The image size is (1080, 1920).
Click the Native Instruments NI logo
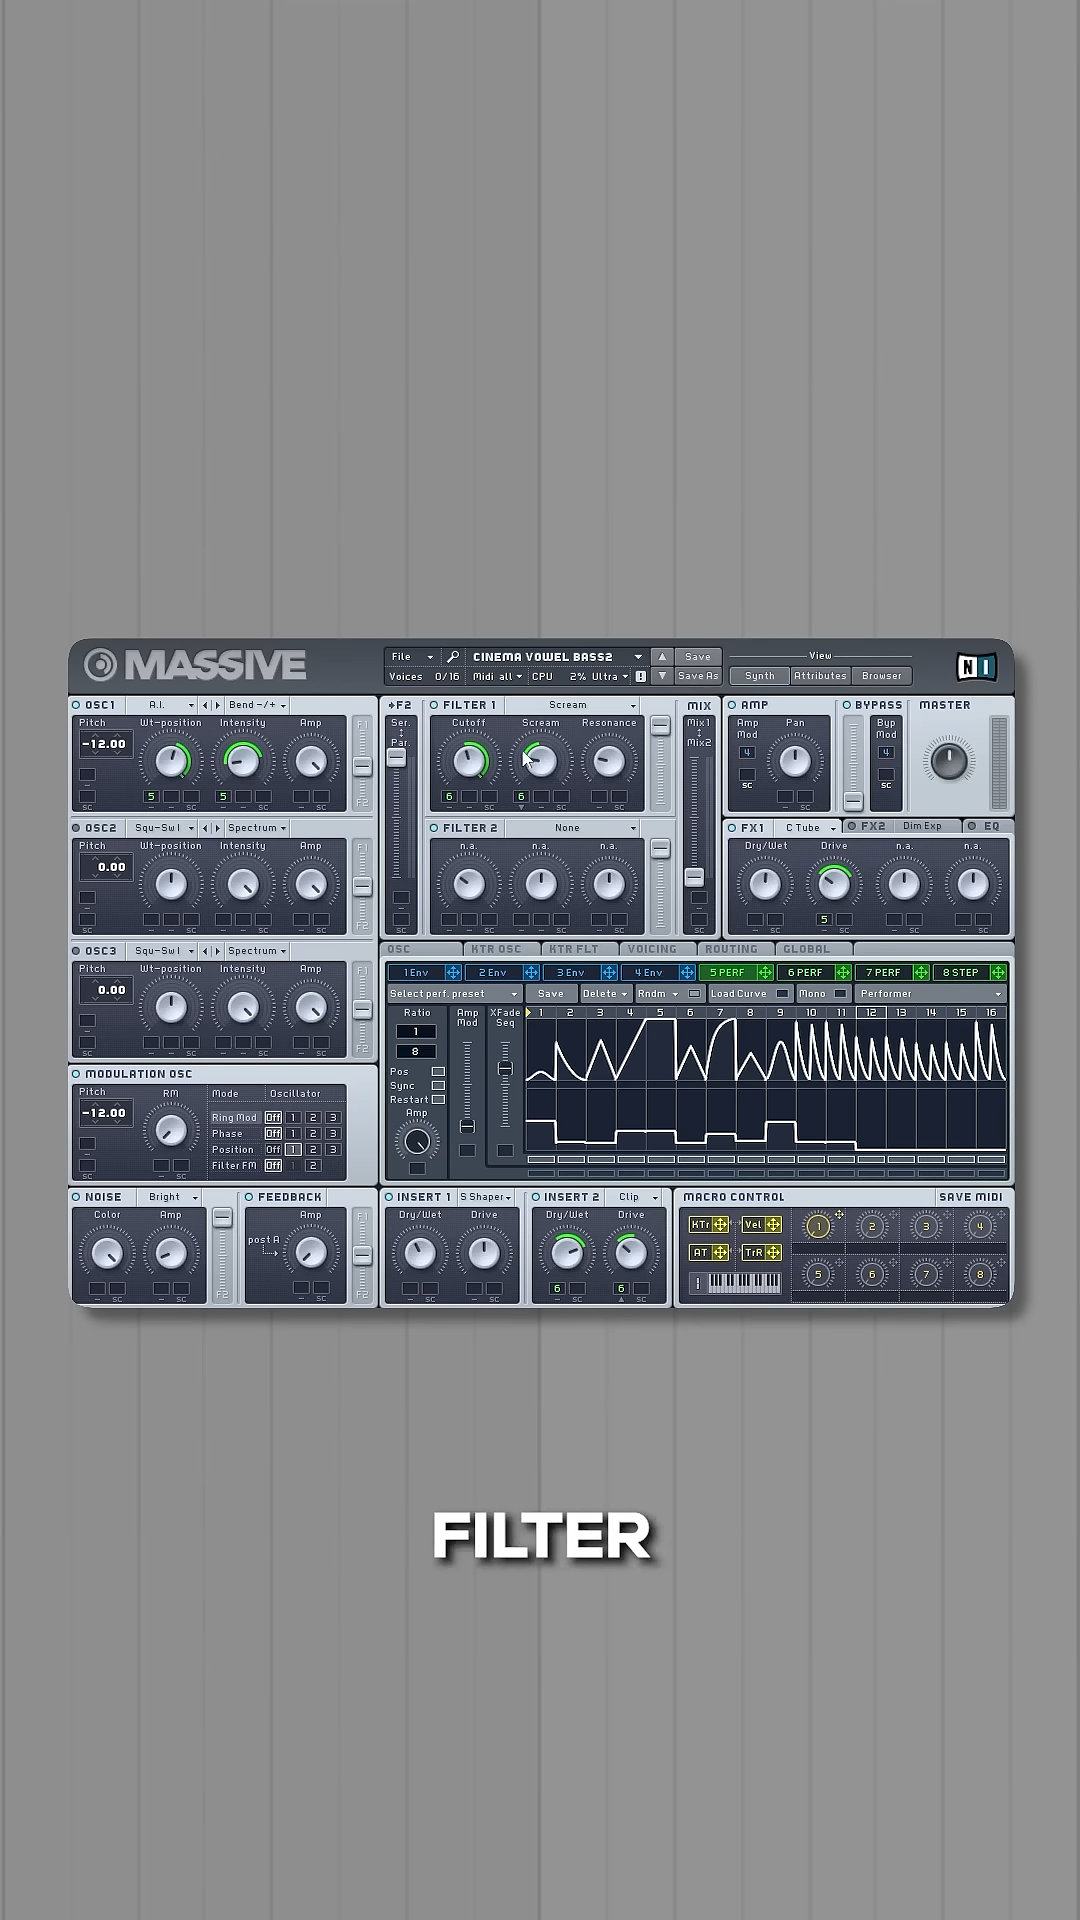[975, 666]
